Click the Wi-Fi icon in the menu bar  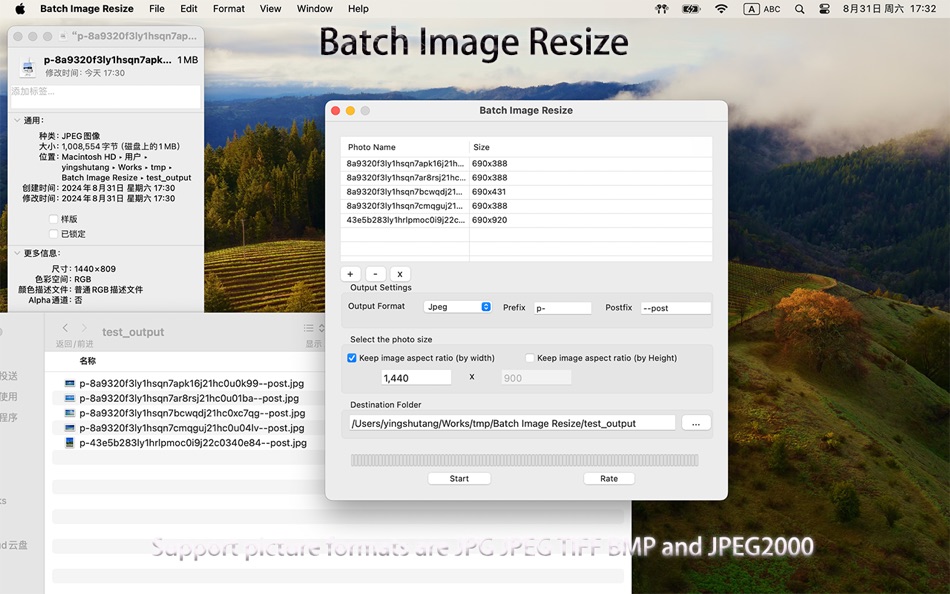pos(722,9)
